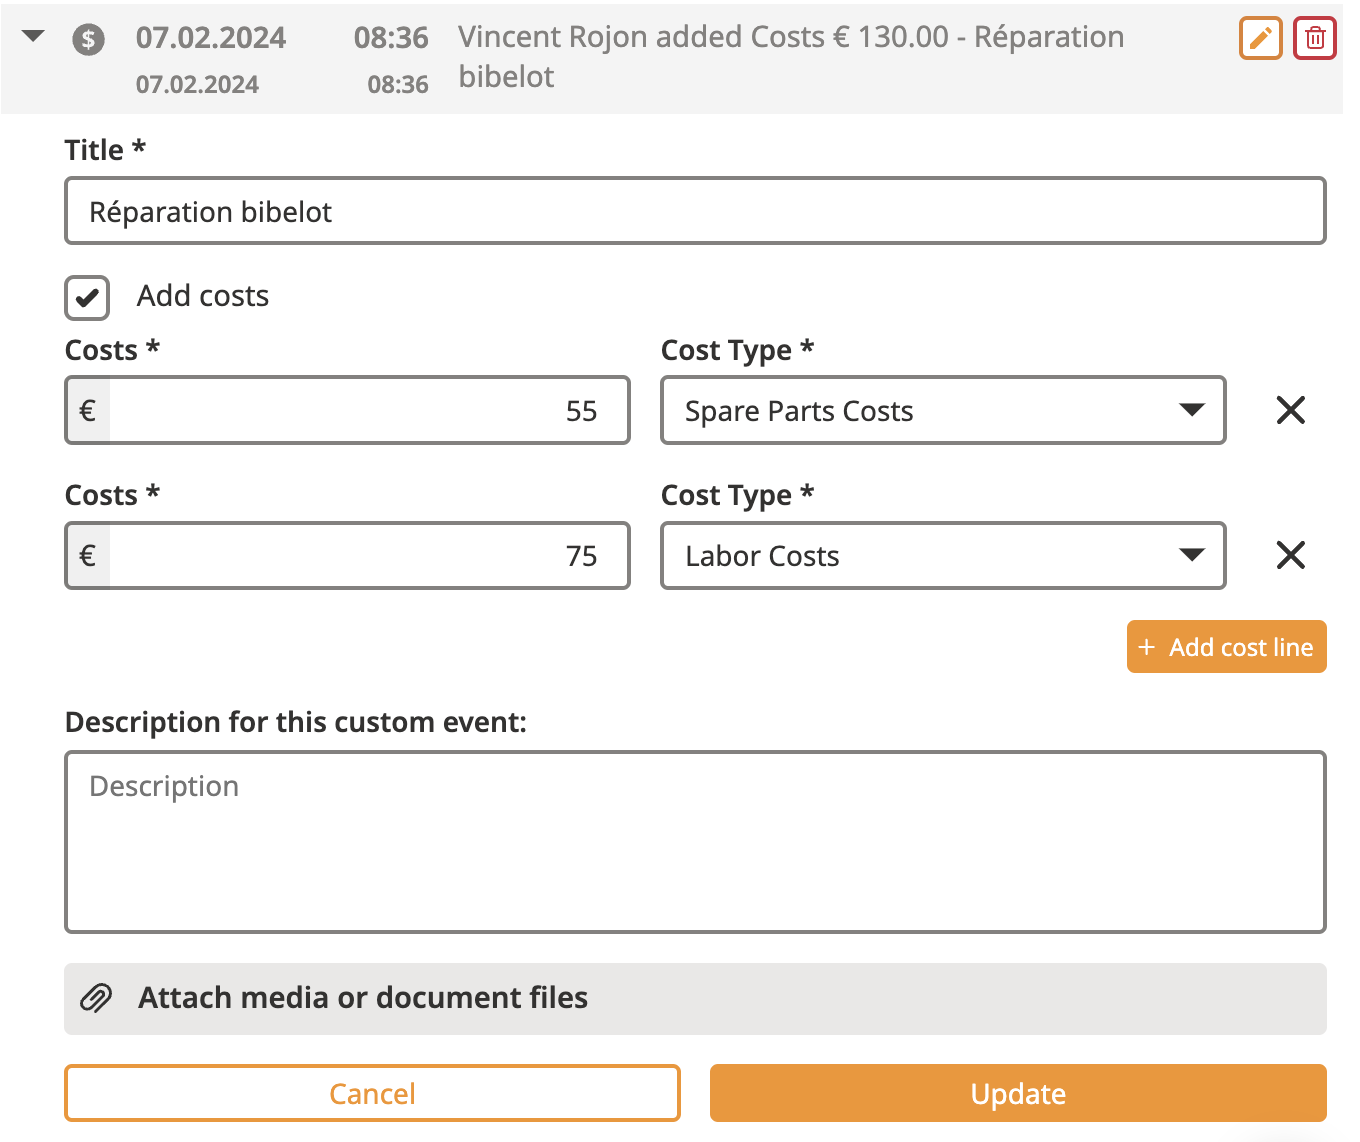The width and height of the screenshot is (1360, 1142).
Task: Click into the Description text area
Action: coord(695,841)
